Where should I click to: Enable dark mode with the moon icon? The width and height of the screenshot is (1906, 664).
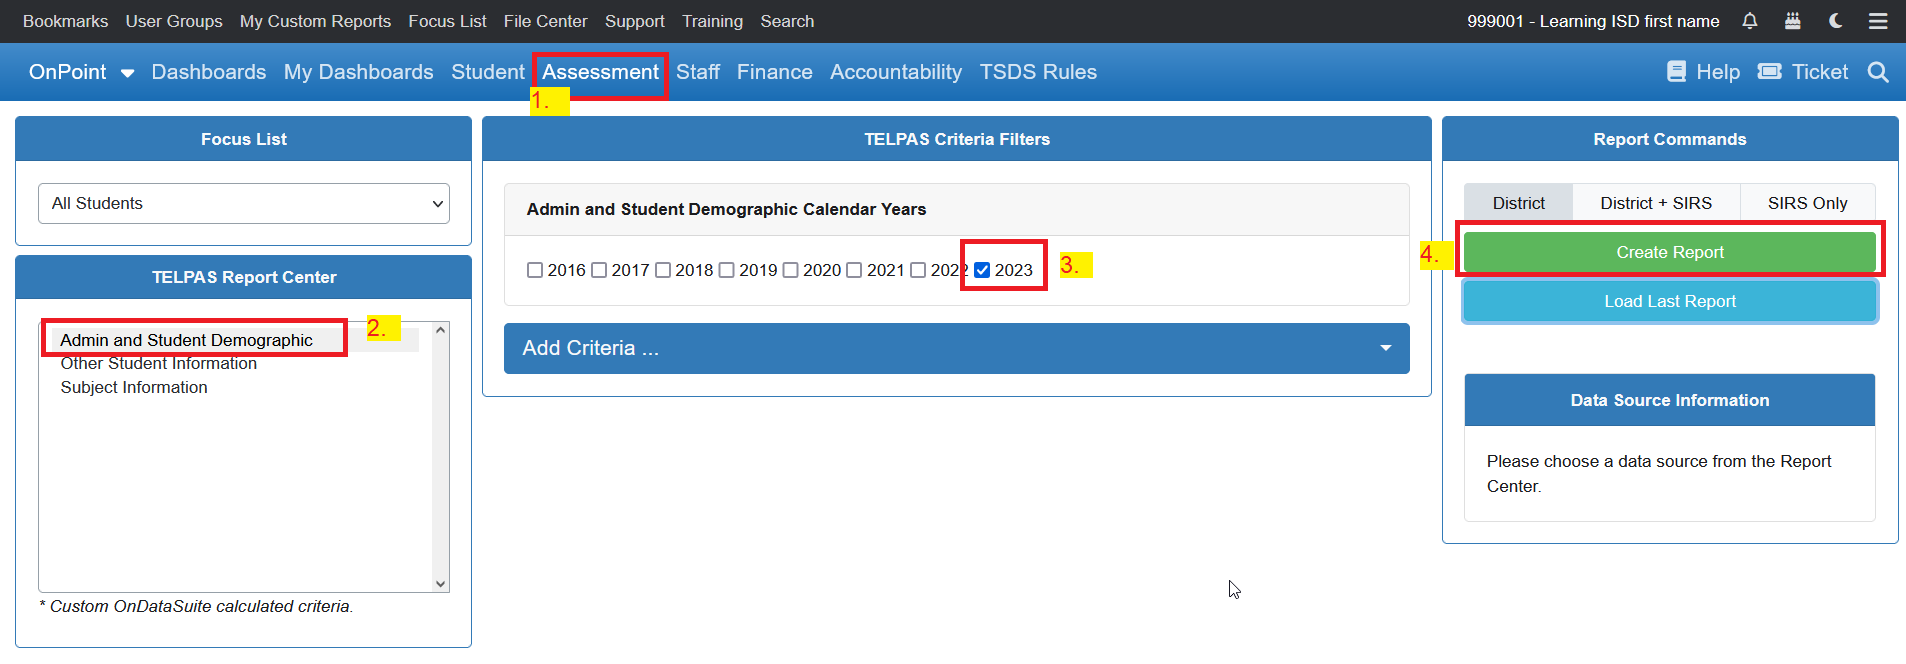pyautogui.click(x=1835, y=21)
